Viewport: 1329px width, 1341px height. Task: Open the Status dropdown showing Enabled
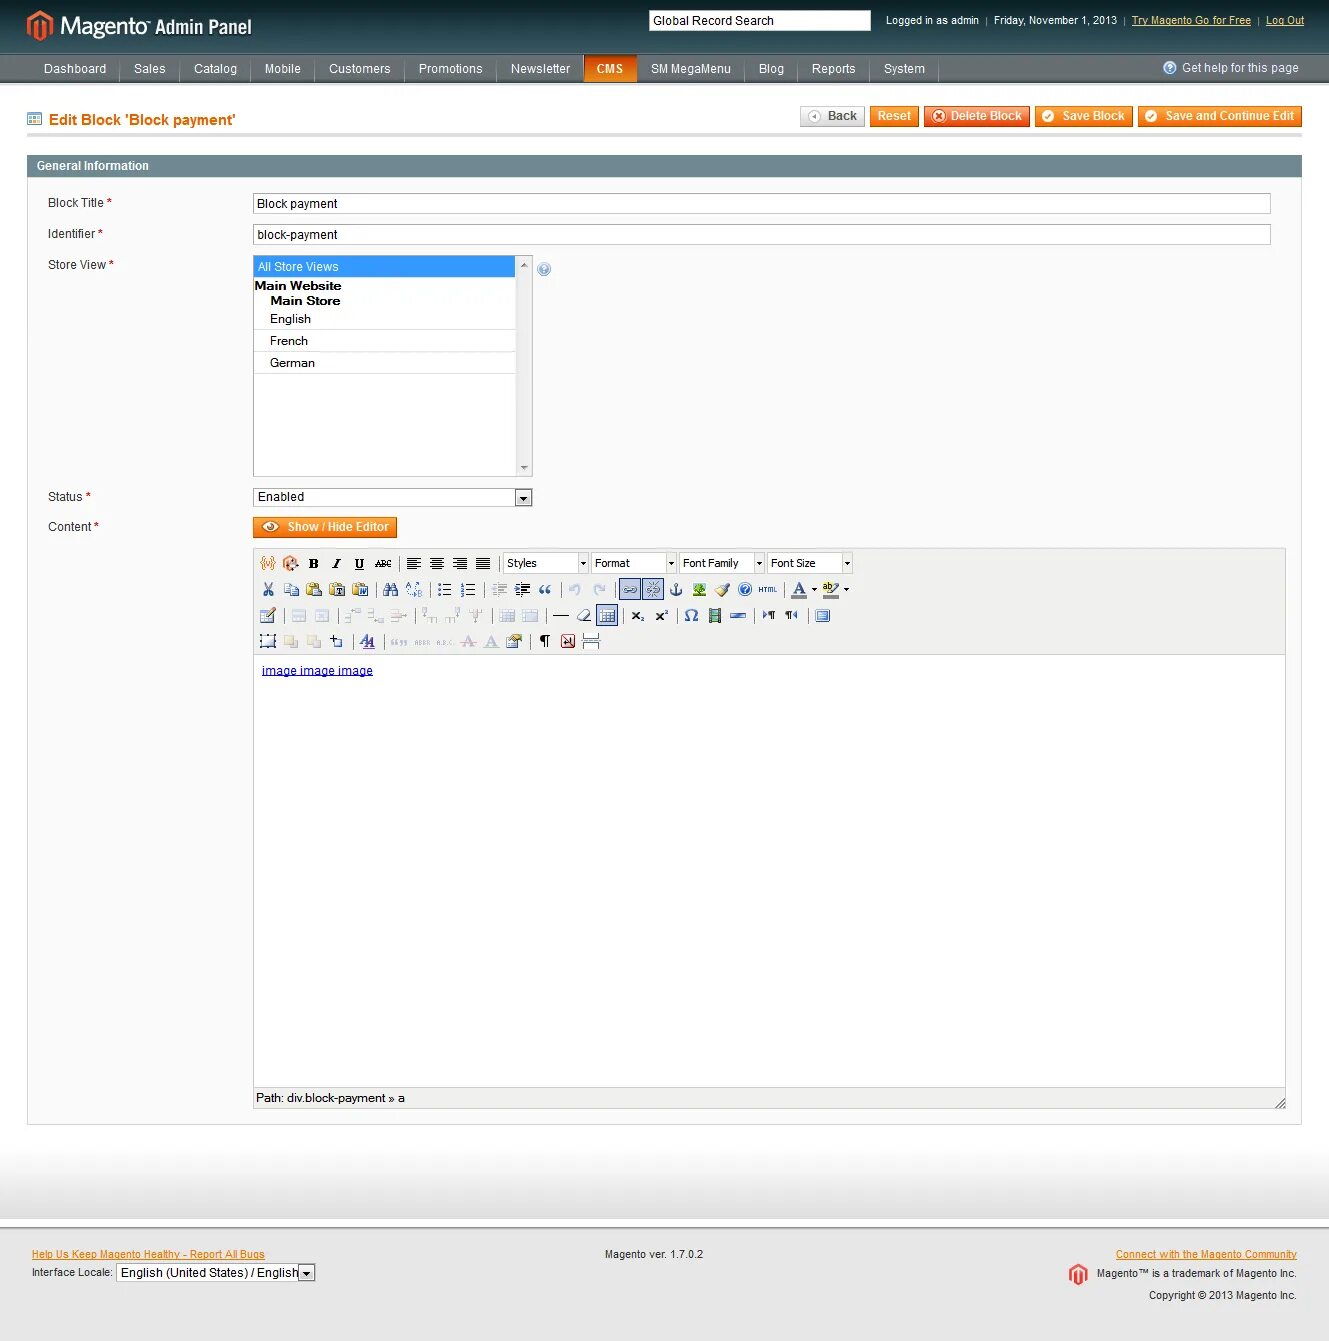pos(393,498)
